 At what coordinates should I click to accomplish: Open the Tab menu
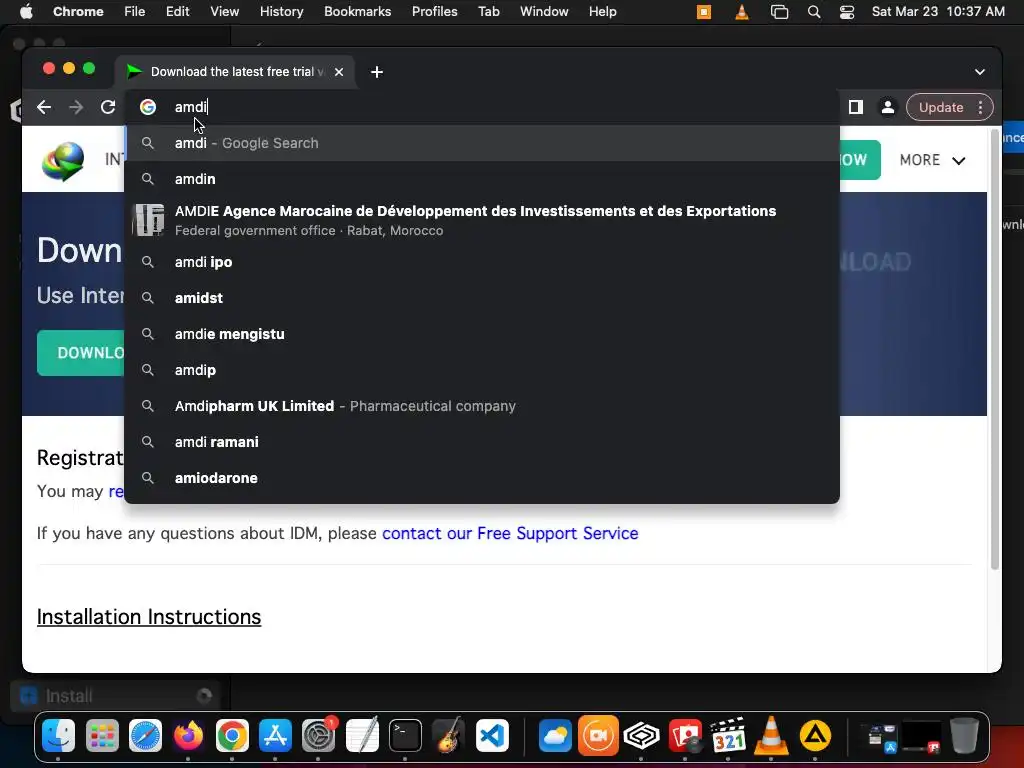tap(488, 12)
